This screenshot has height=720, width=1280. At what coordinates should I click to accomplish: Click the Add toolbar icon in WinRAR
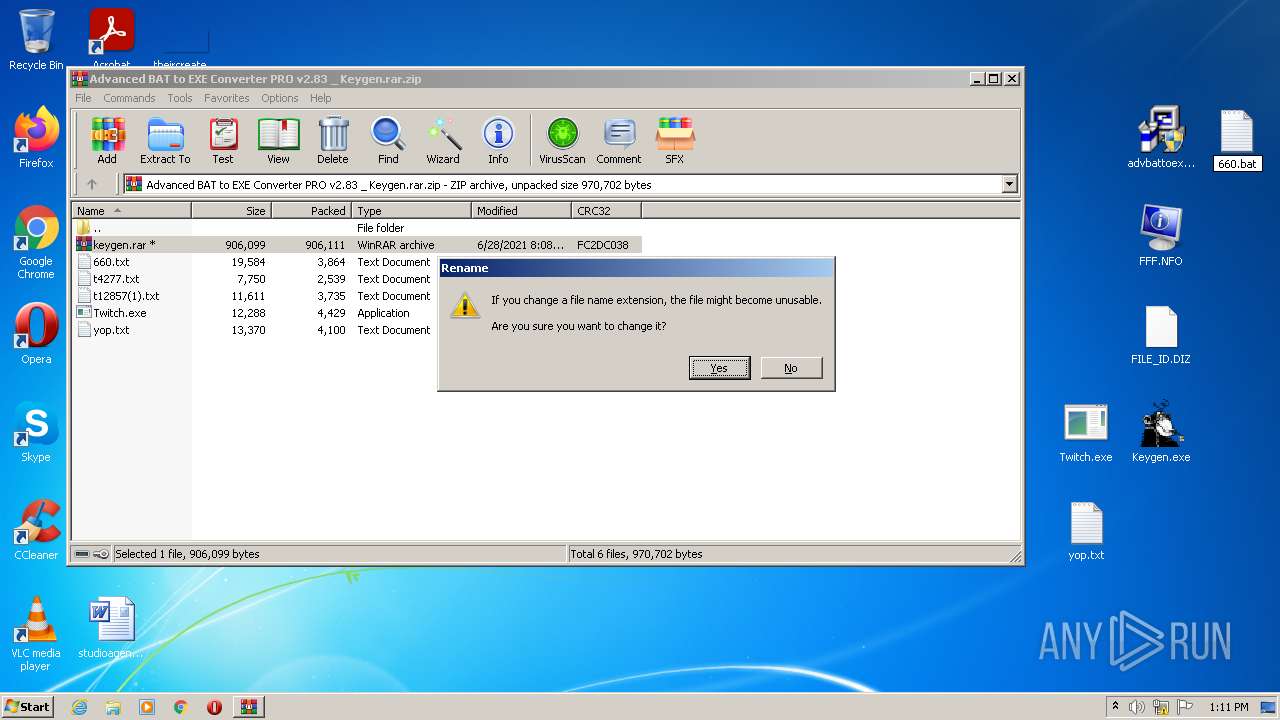107,140
